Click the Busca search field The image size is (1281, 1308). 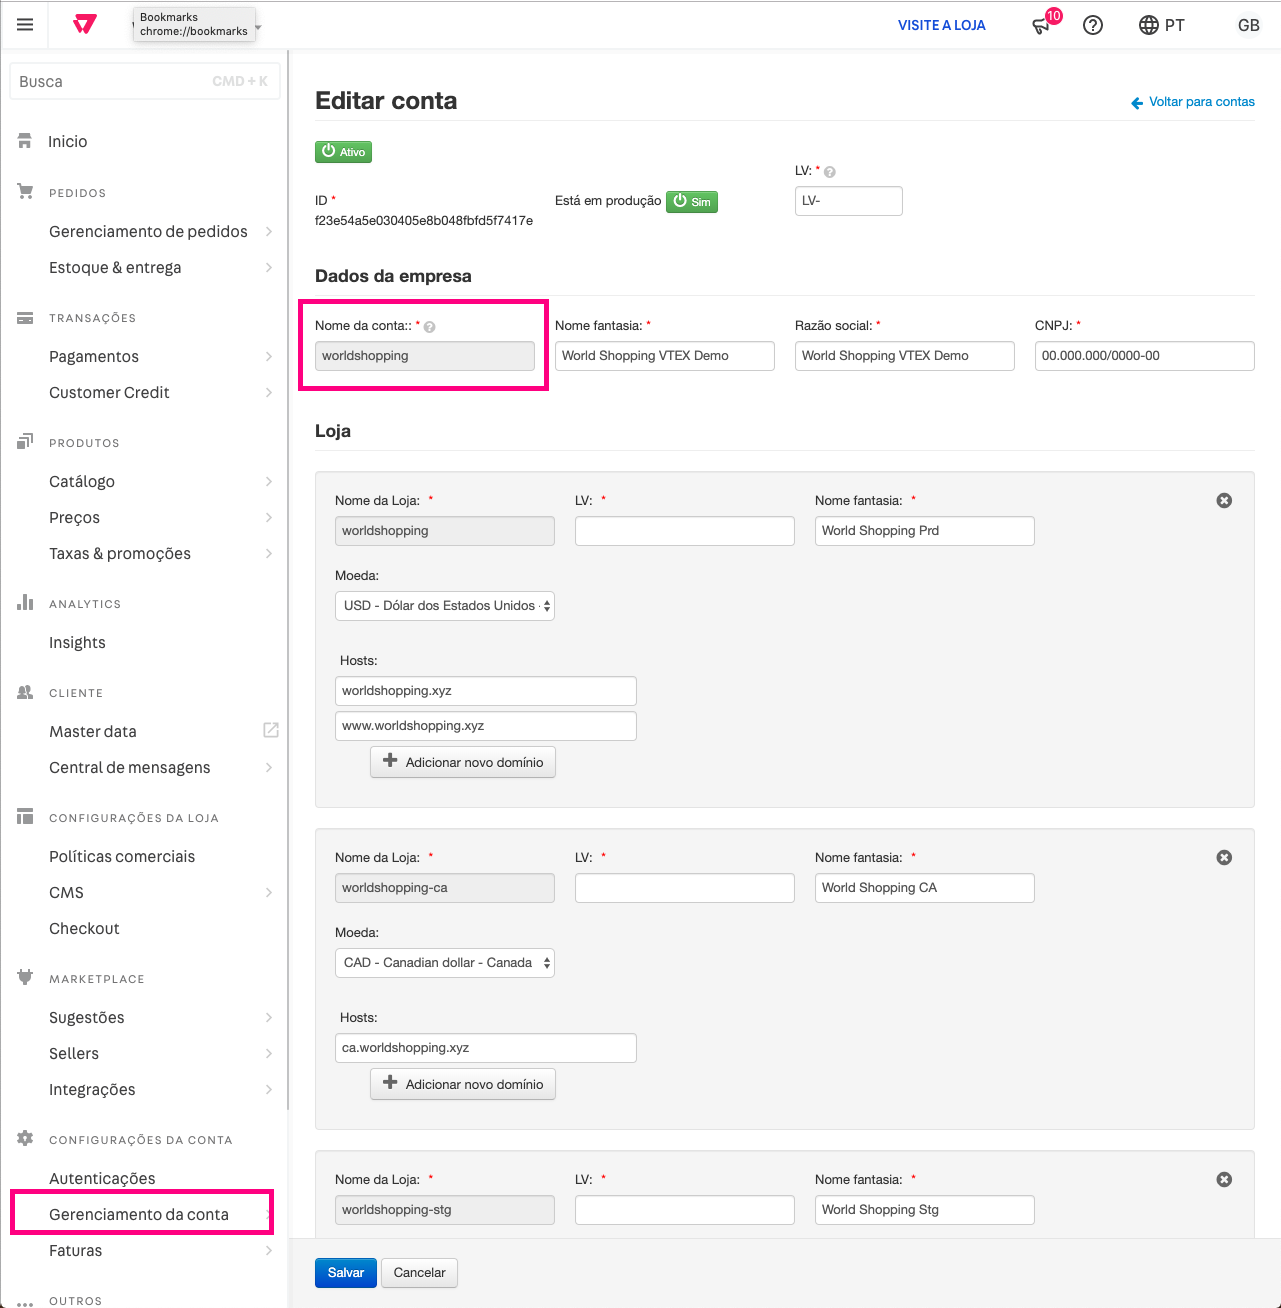144,81
